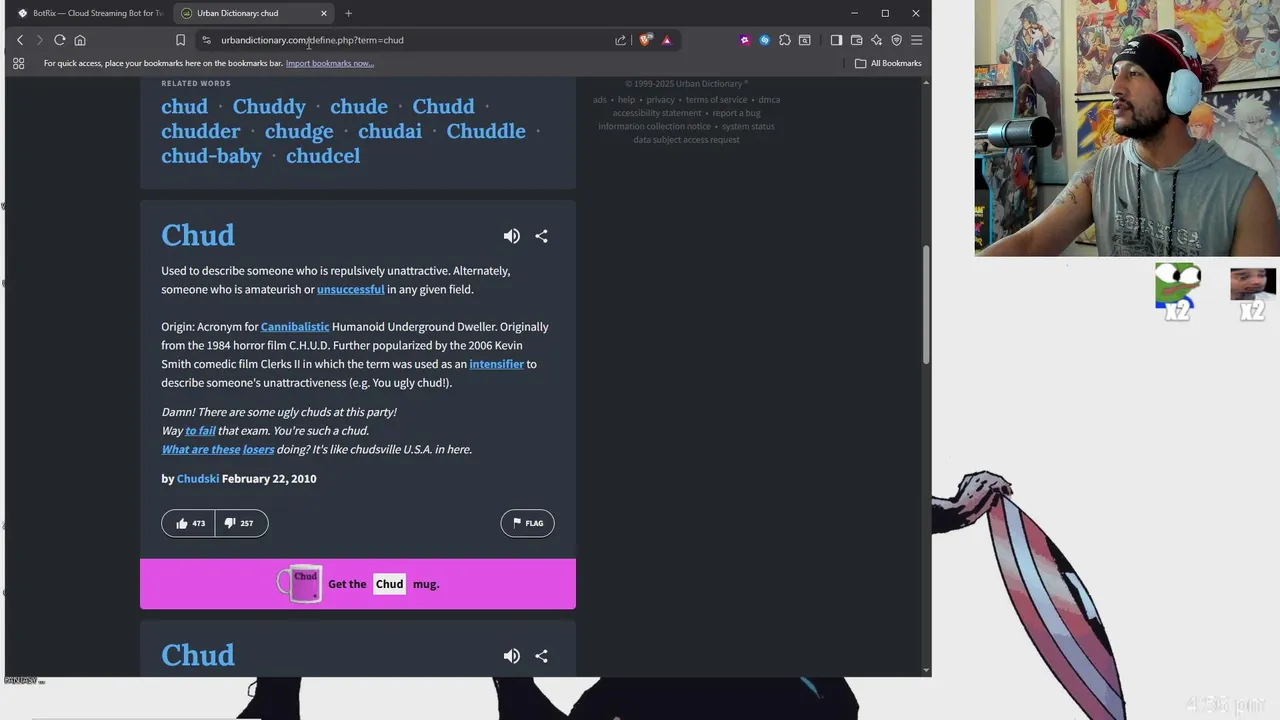Play audio for the second Chud entry
Screen dimensions: 1280x720
coord(511,656)
